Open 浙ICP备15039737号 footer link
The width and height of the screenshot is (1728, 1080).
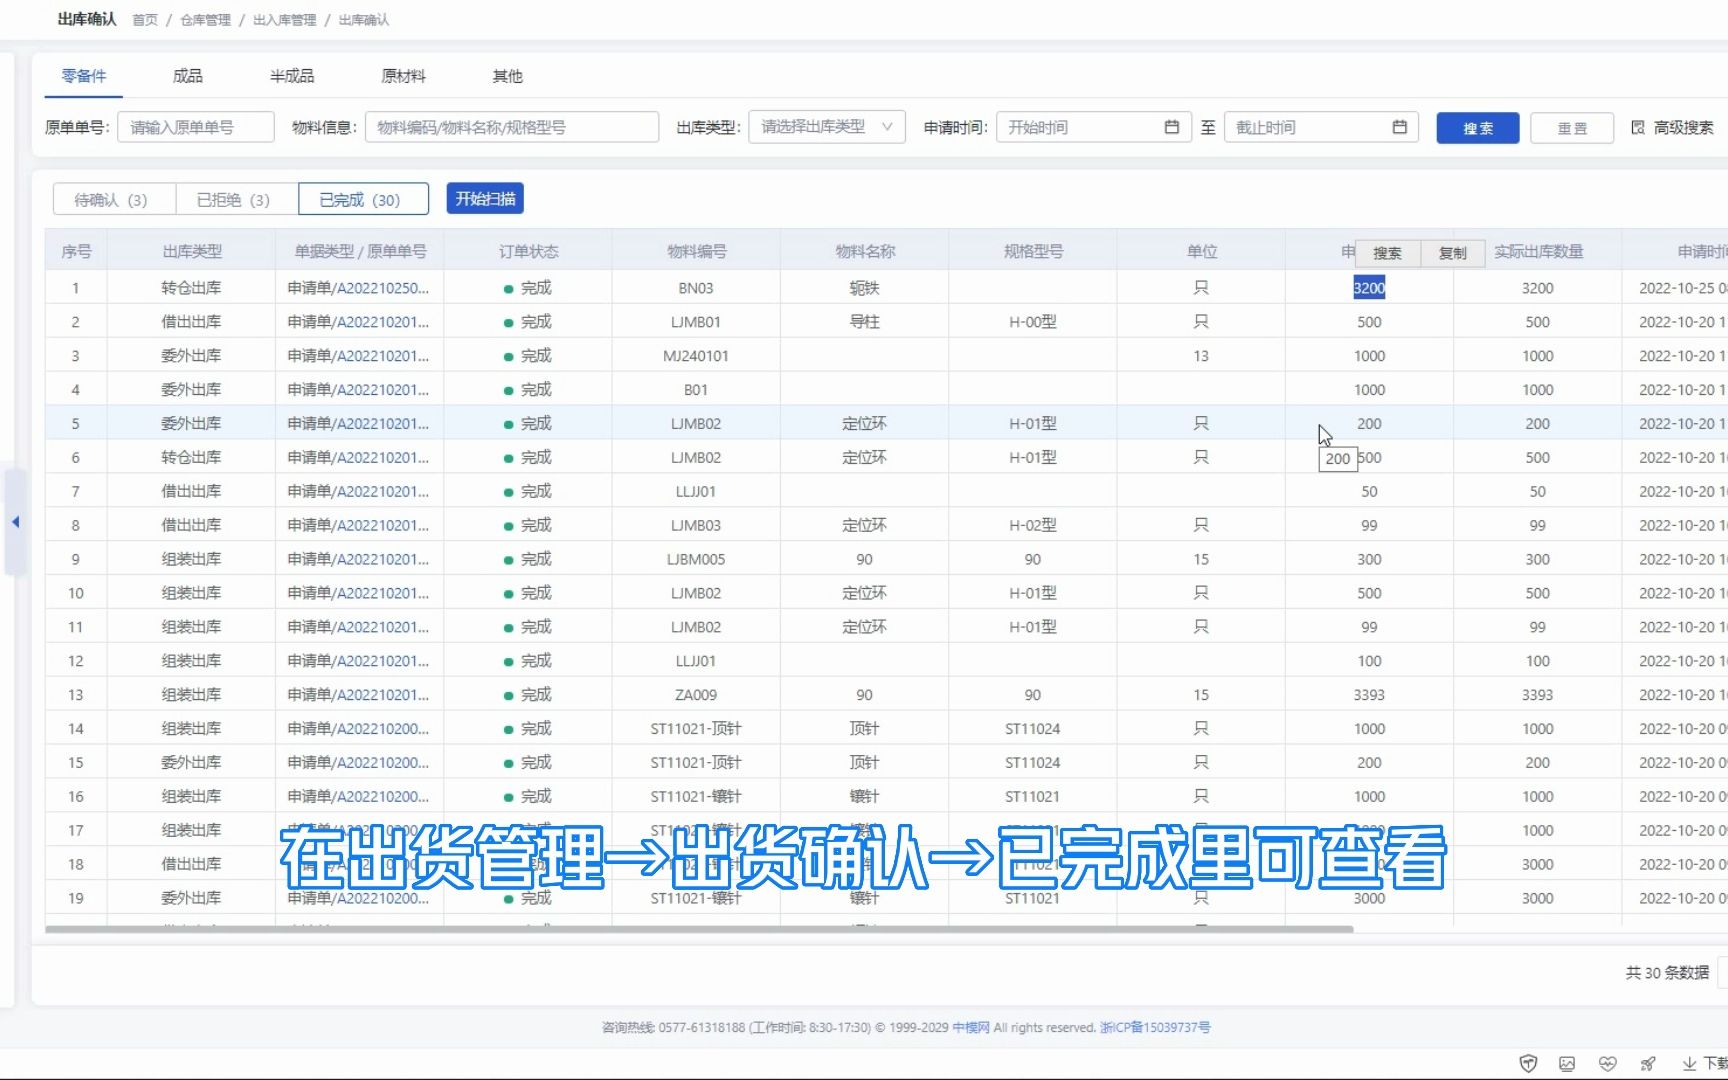[1155, 1027]
